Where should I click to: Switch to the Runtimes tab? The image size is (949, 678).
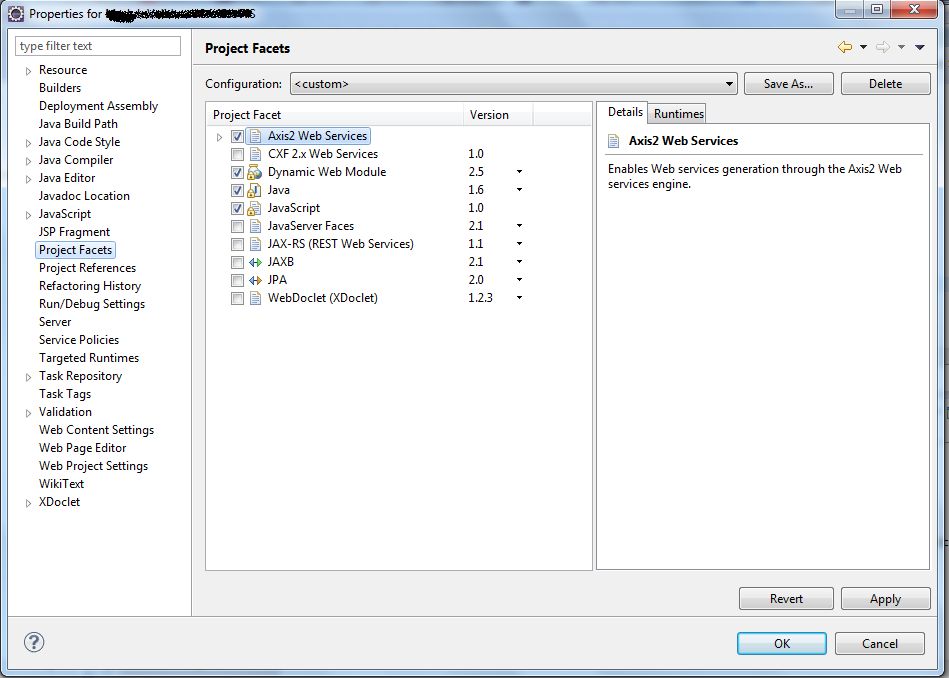678,114
